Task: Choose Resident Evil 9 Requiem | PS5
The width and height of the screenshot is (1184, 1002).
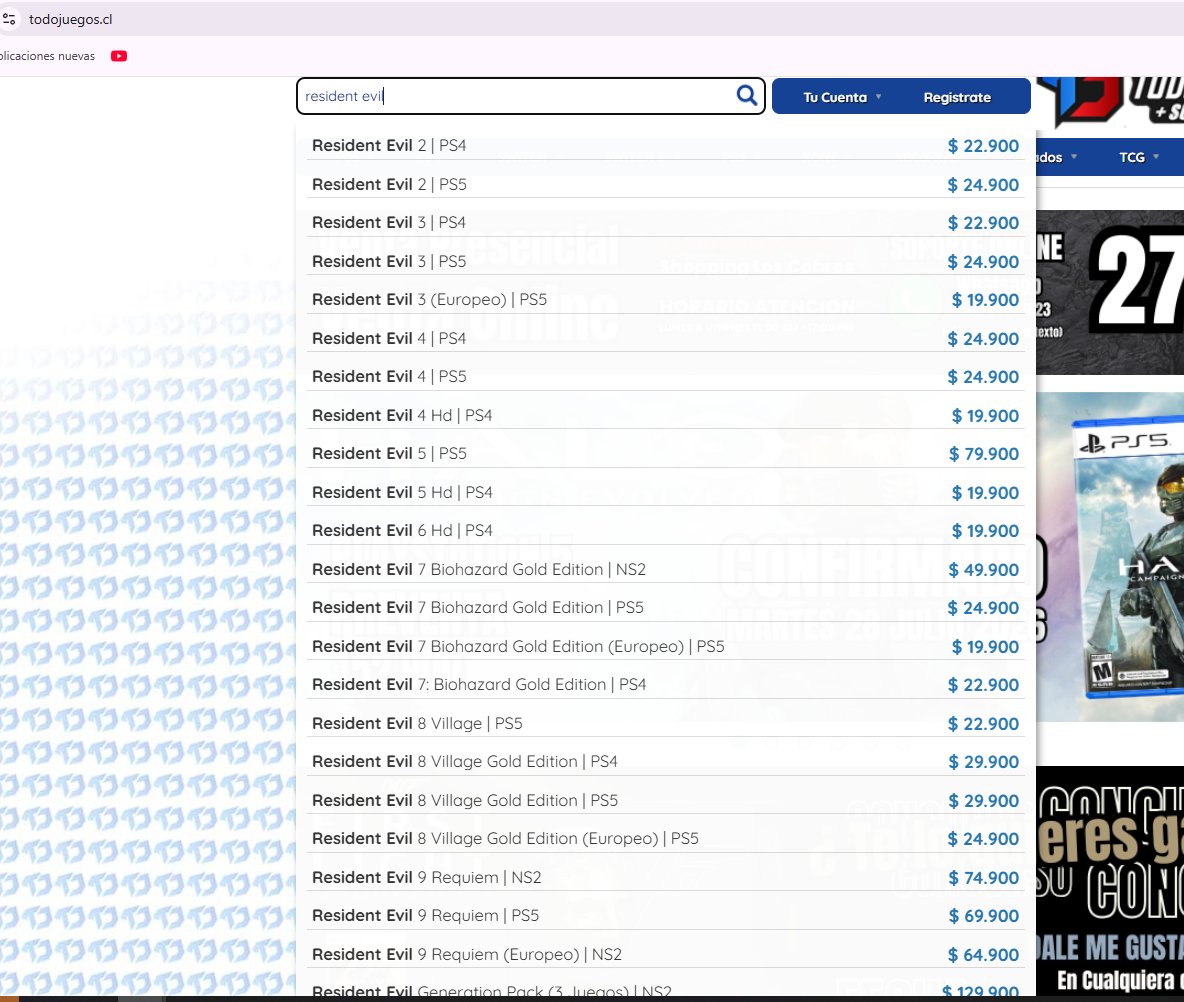Action: 665,916
